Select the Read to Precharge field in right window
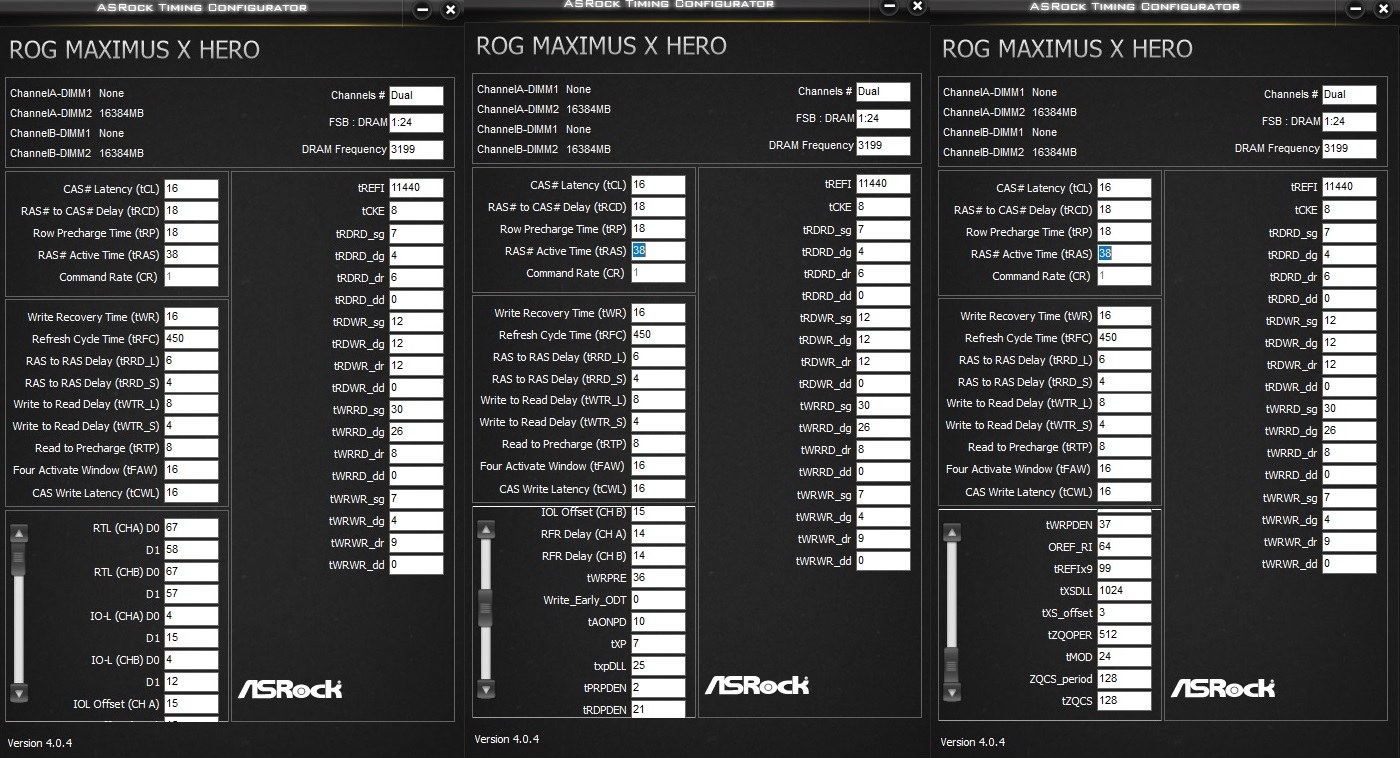Screen dimensions: 1400x758 click(1124, 448)
